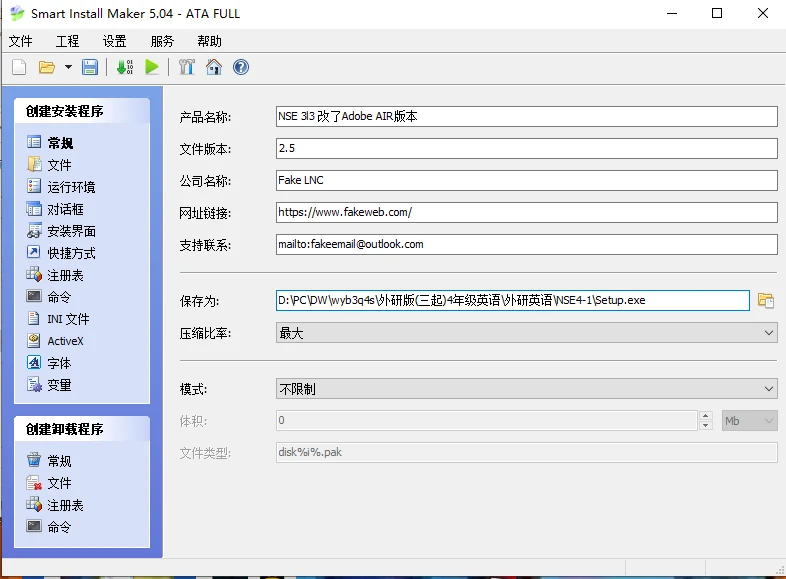Click the Compile installer icon with green arrow
This screenshot has height=579, width=786.
tap(125, 67)
